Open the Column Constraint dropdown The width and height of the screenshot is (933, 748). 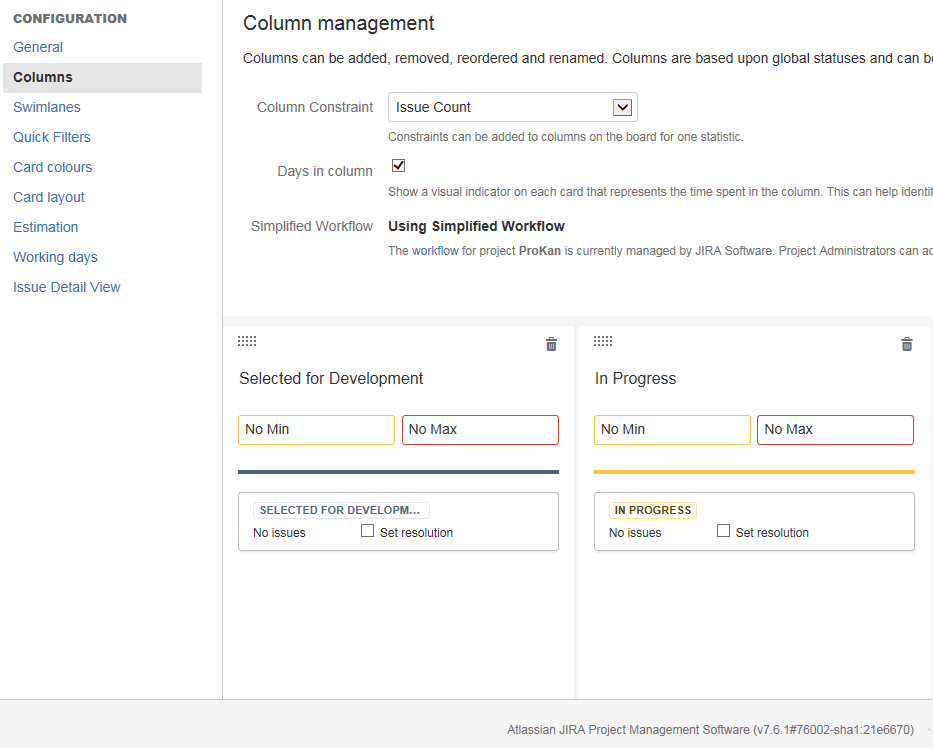point(512,107)
